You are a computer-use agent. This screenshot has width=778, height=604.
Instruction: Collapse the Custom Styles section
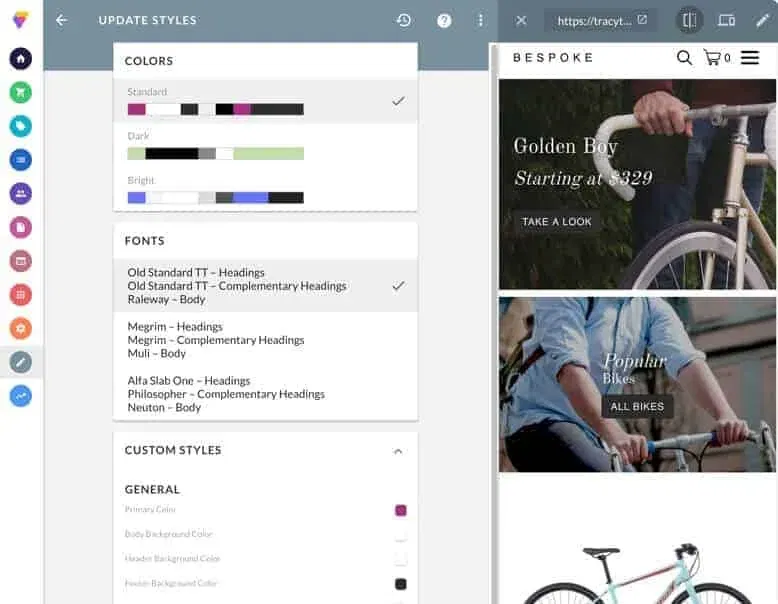[x=398, y=451]
